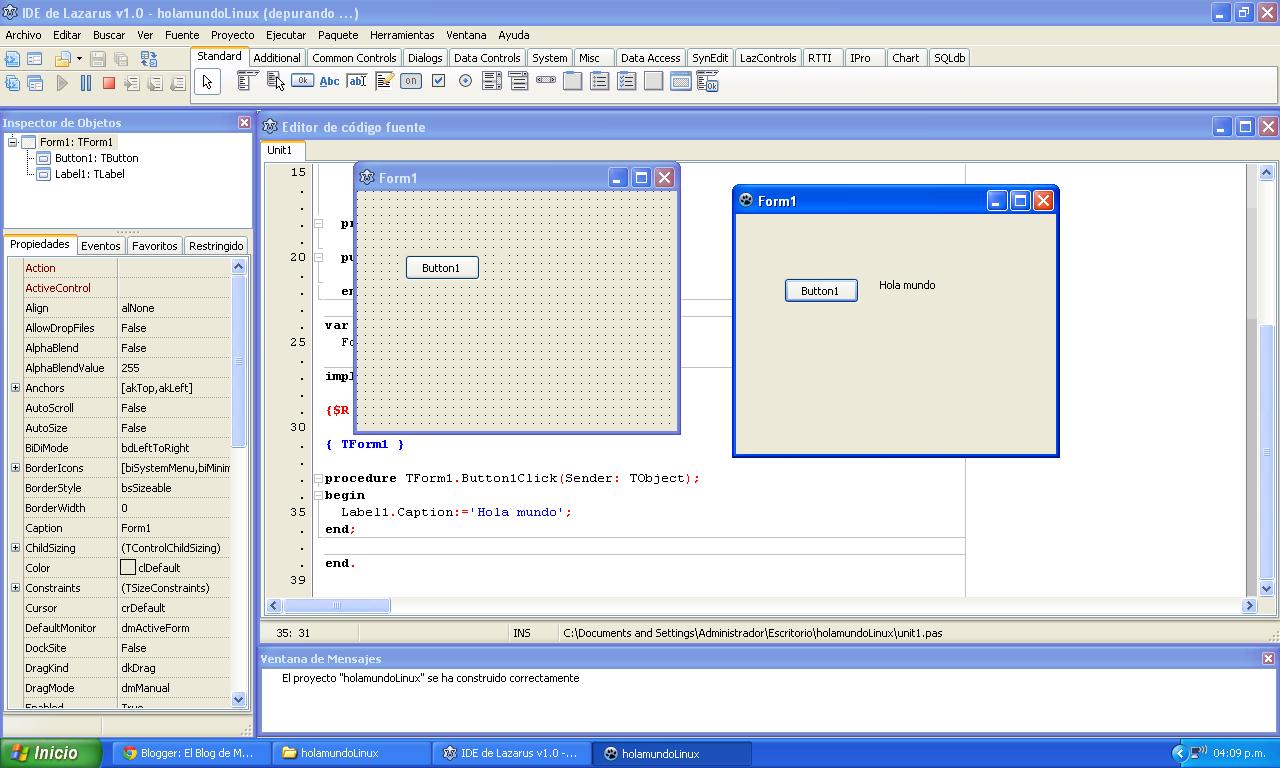Open the Inicio start menu

(51, 753)
